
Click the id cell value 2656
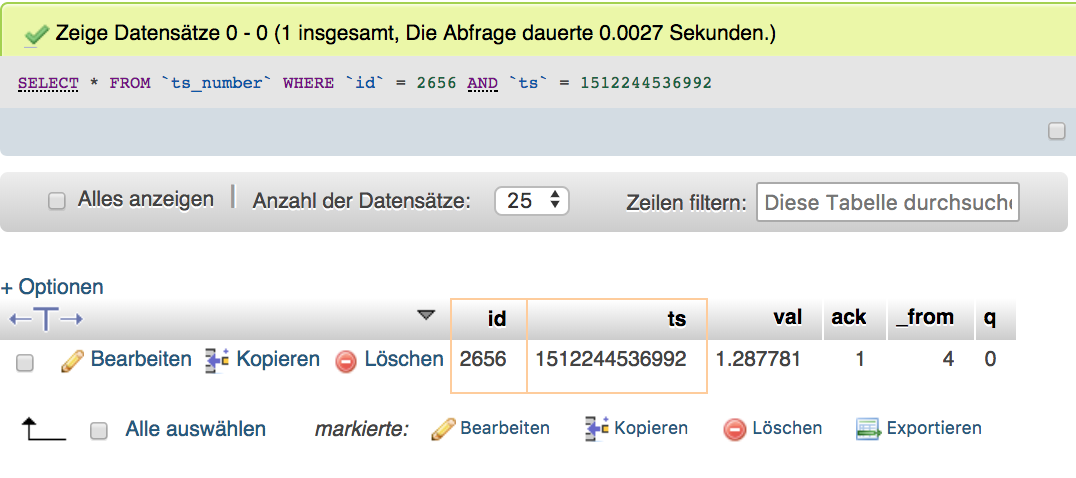482,359
